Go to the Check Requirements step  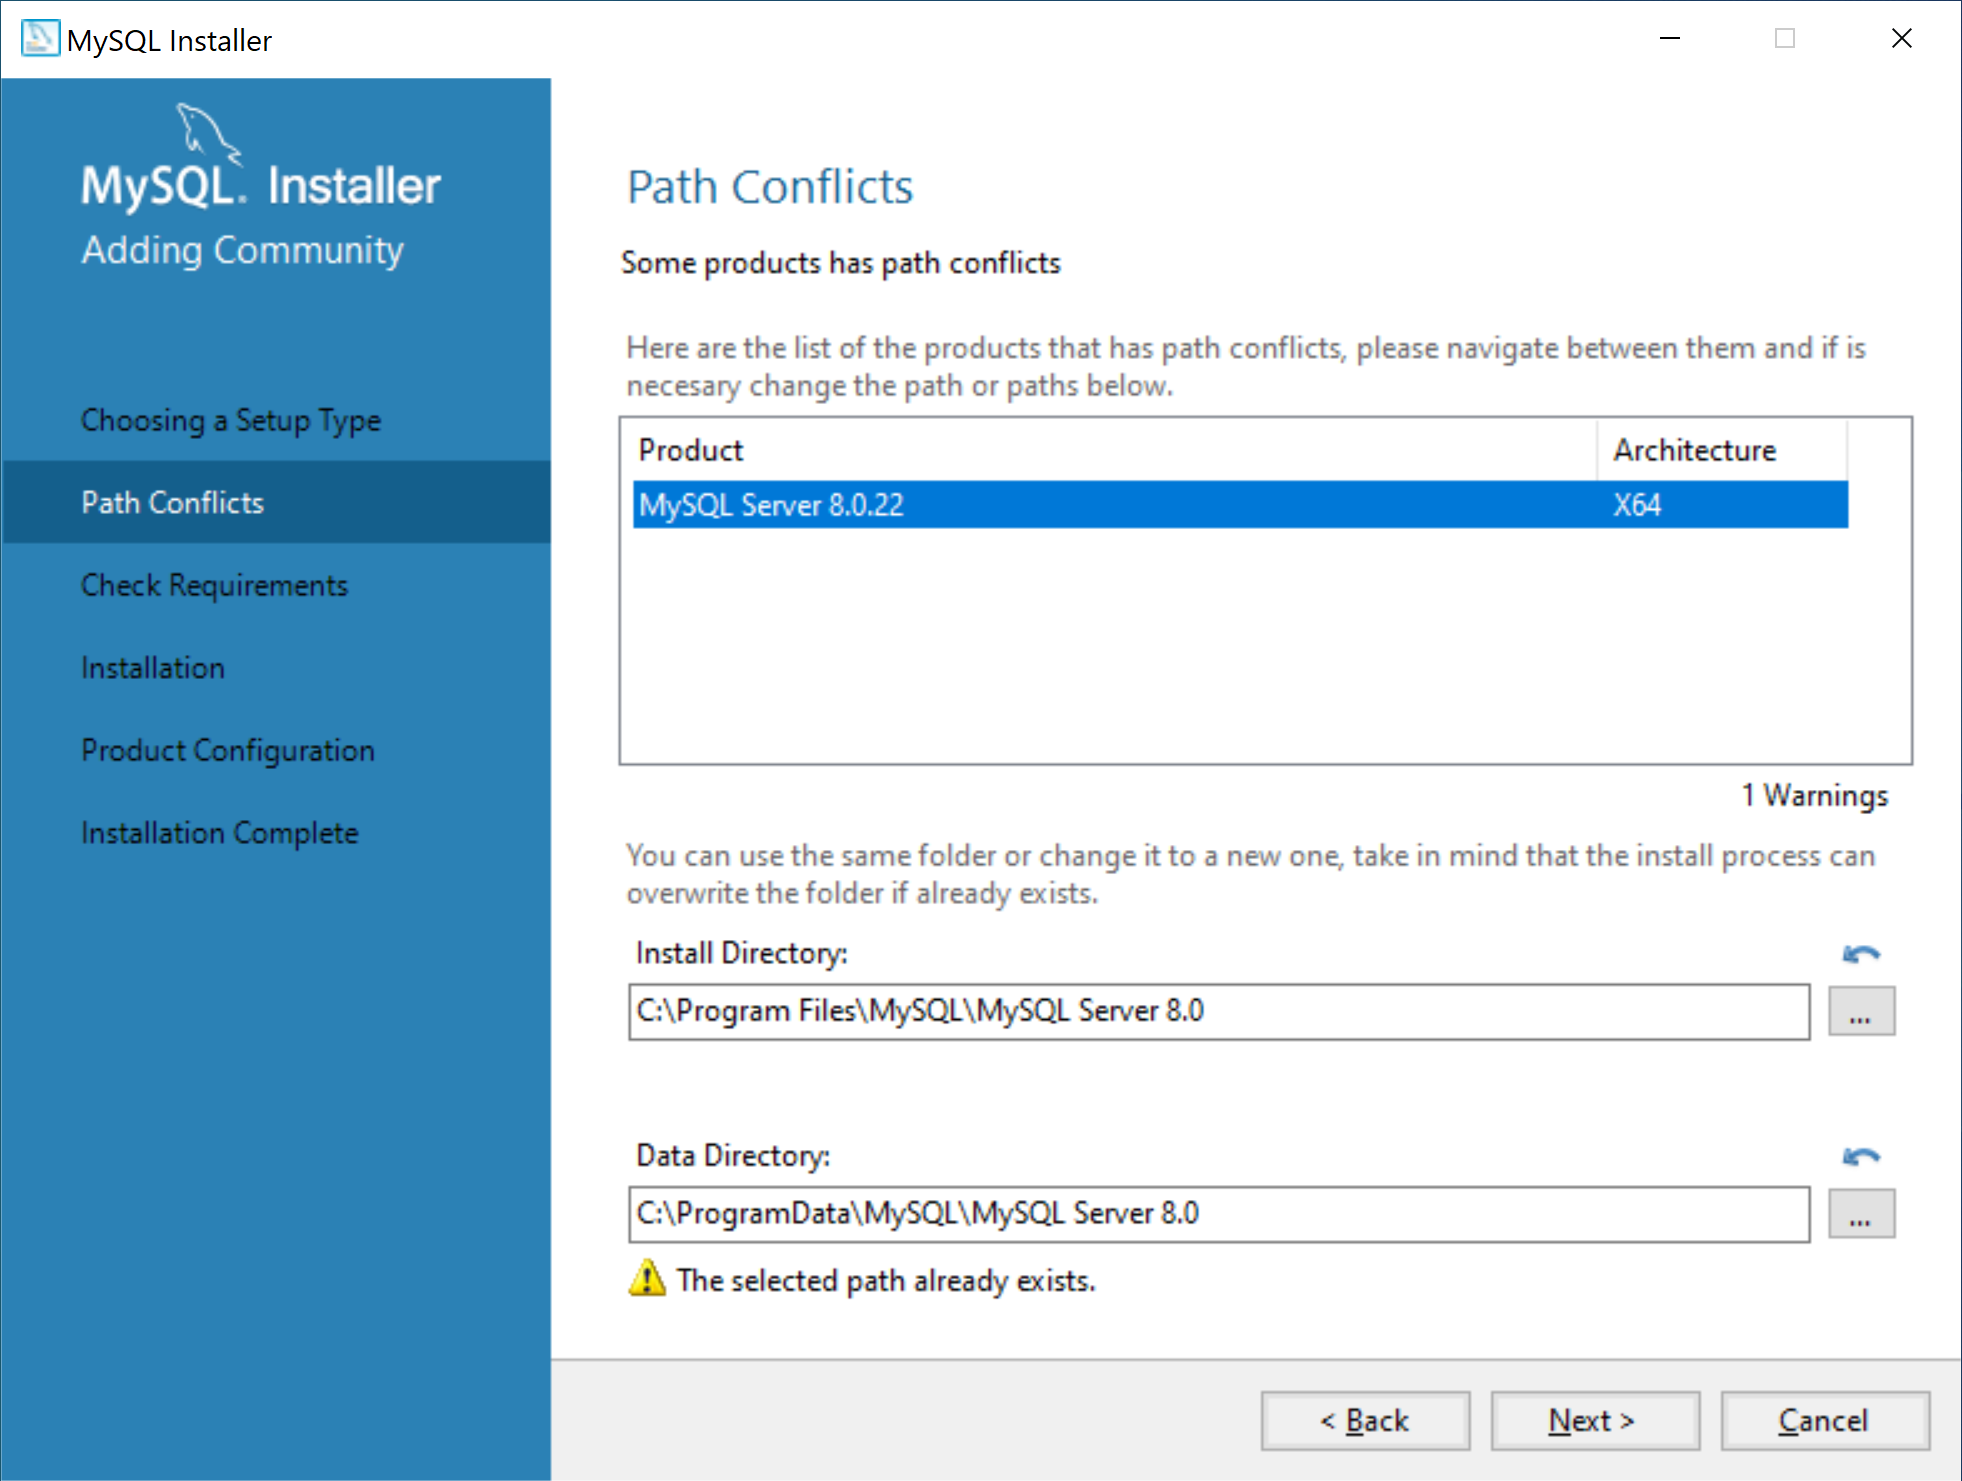click(x=214, y=585)
